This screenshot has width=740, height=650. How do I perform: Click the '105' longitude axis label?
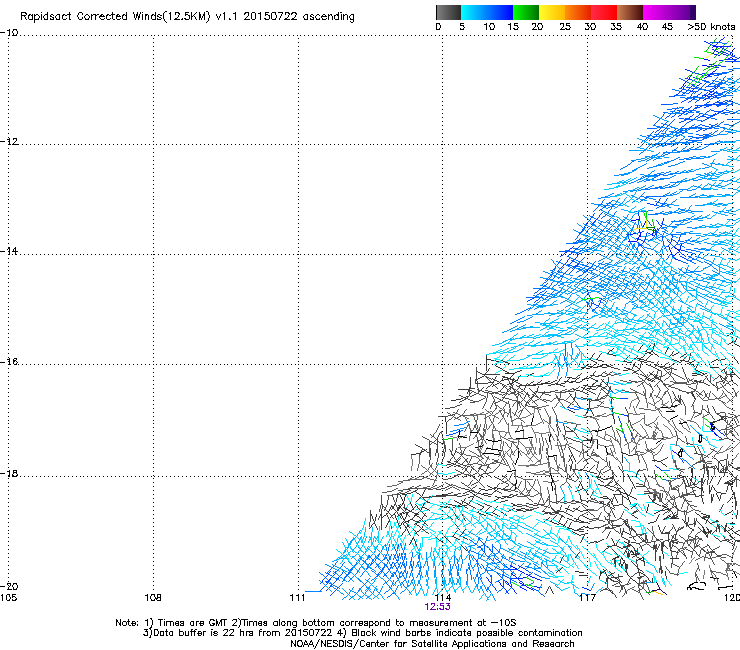8,598
